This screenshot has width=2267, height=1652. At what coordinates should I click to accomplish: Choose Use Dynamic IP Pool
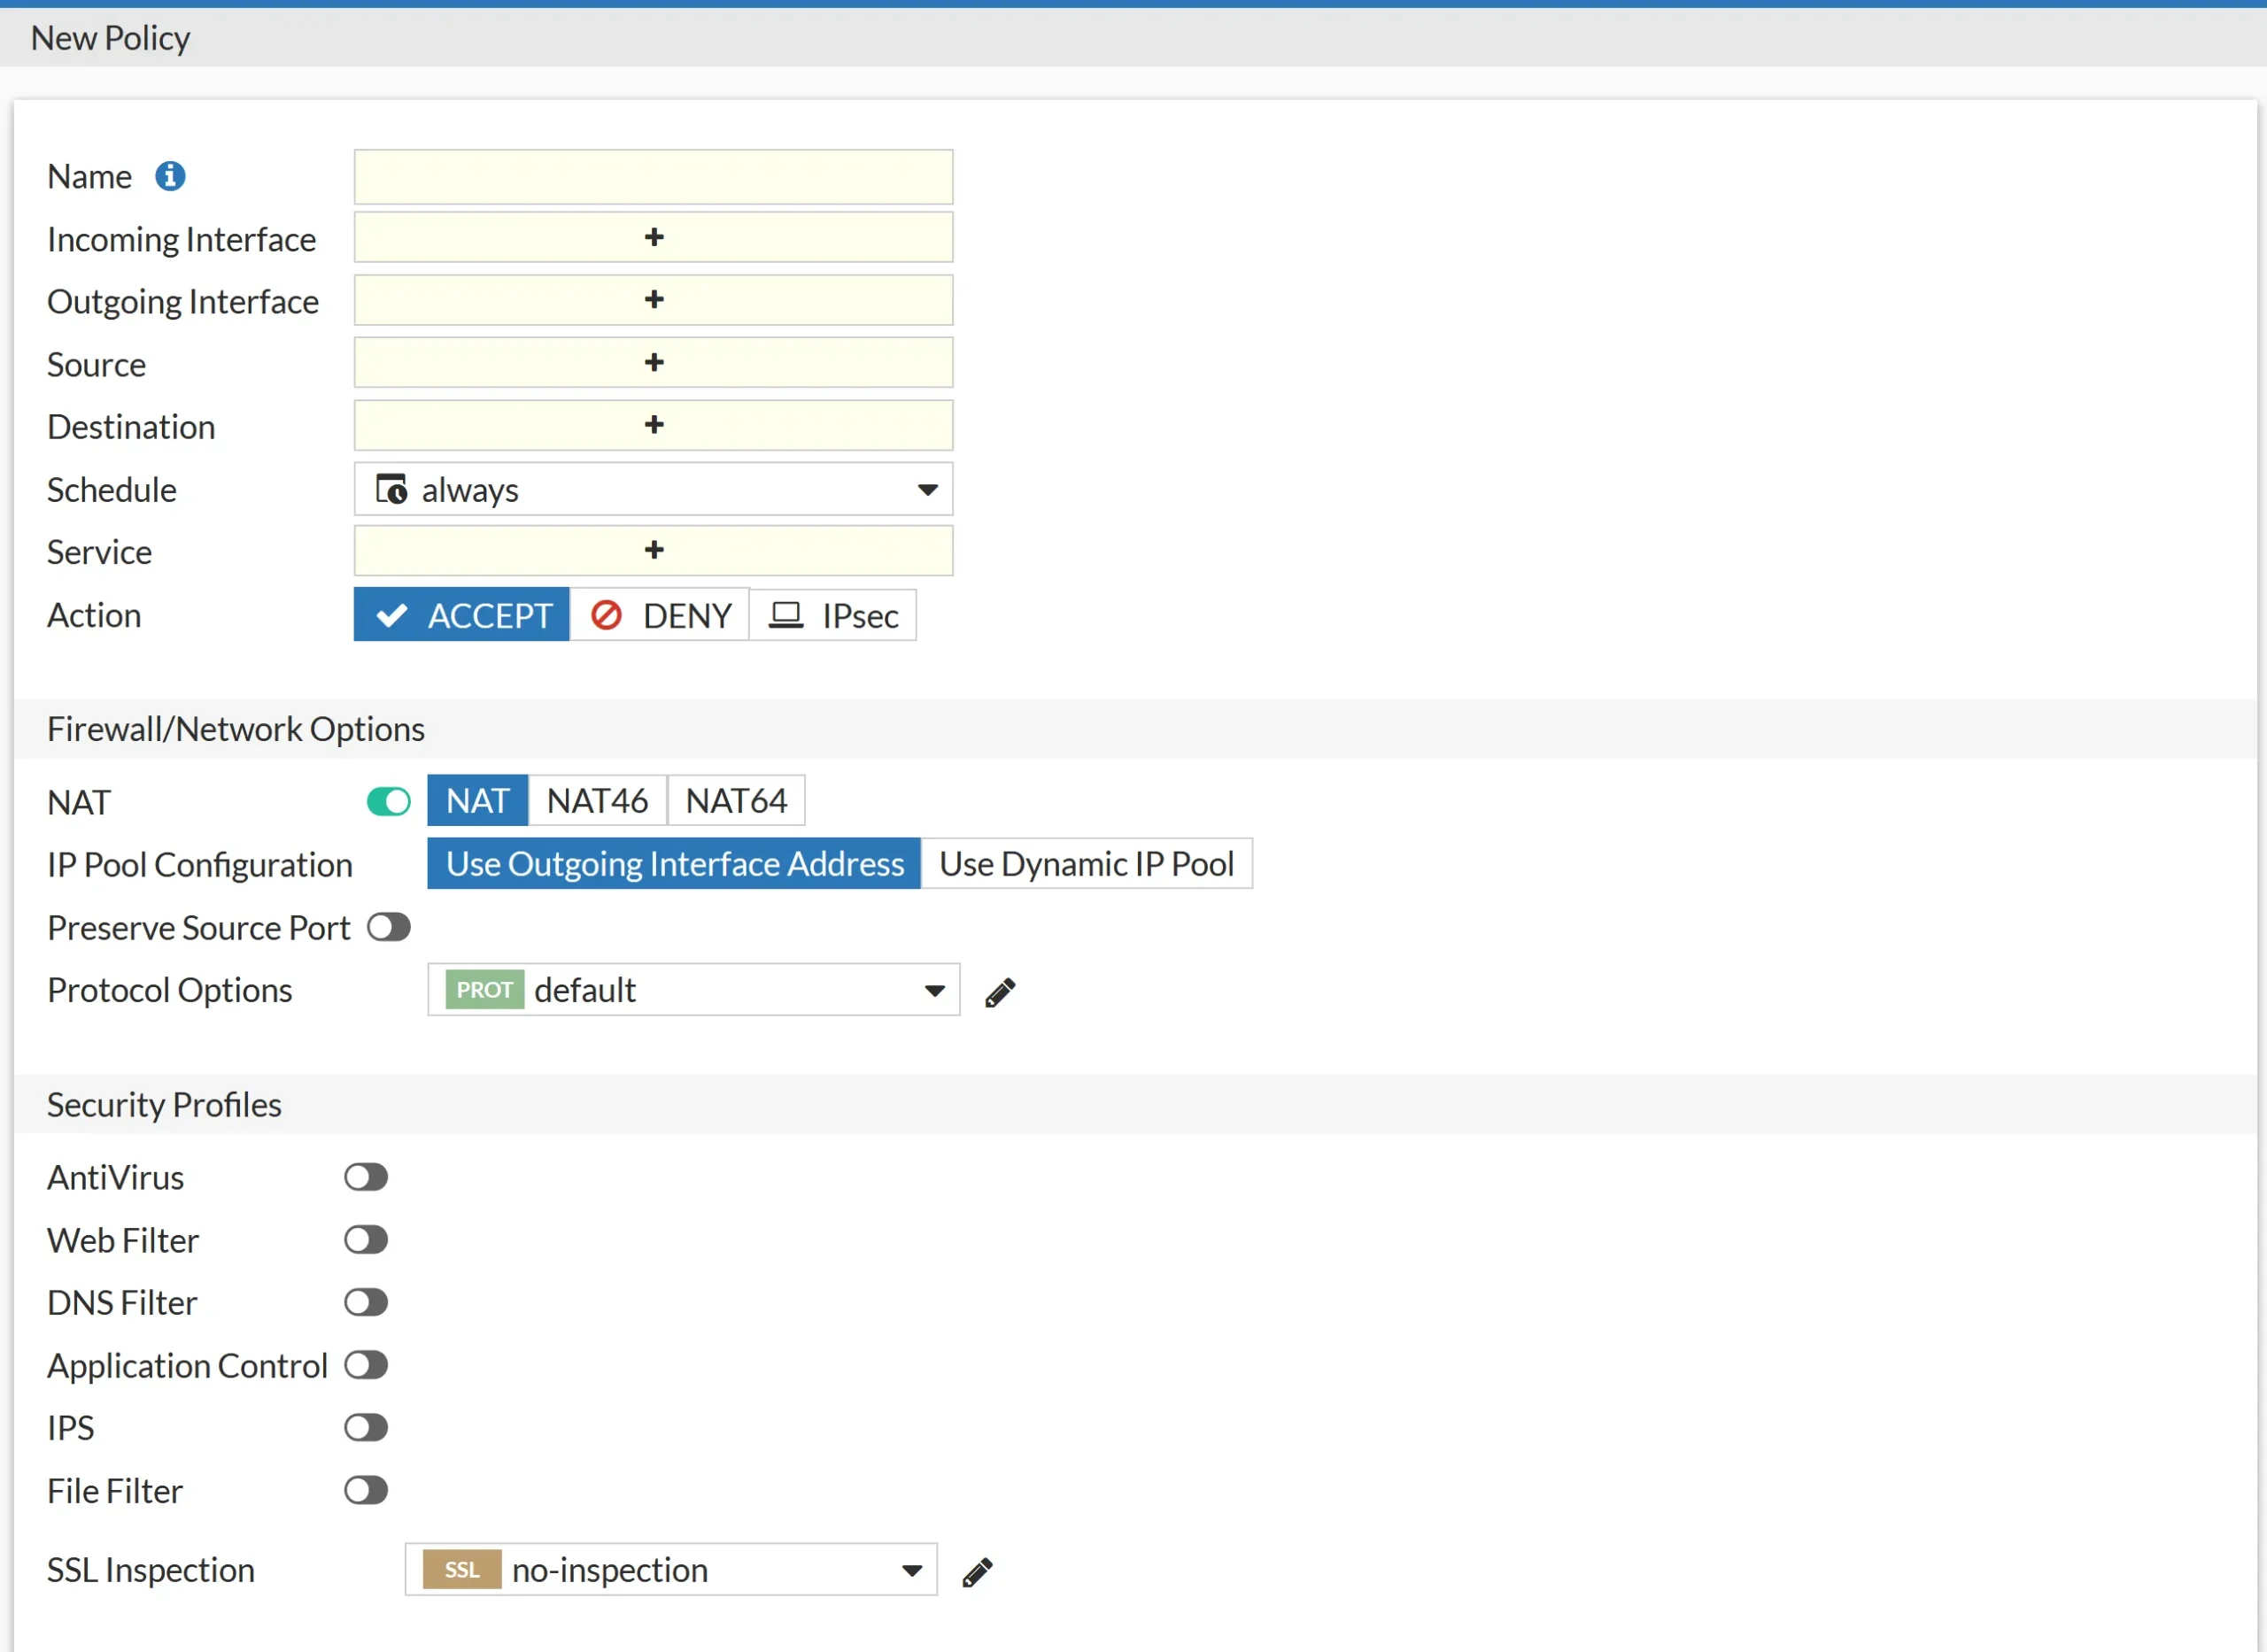[1086, 864]
